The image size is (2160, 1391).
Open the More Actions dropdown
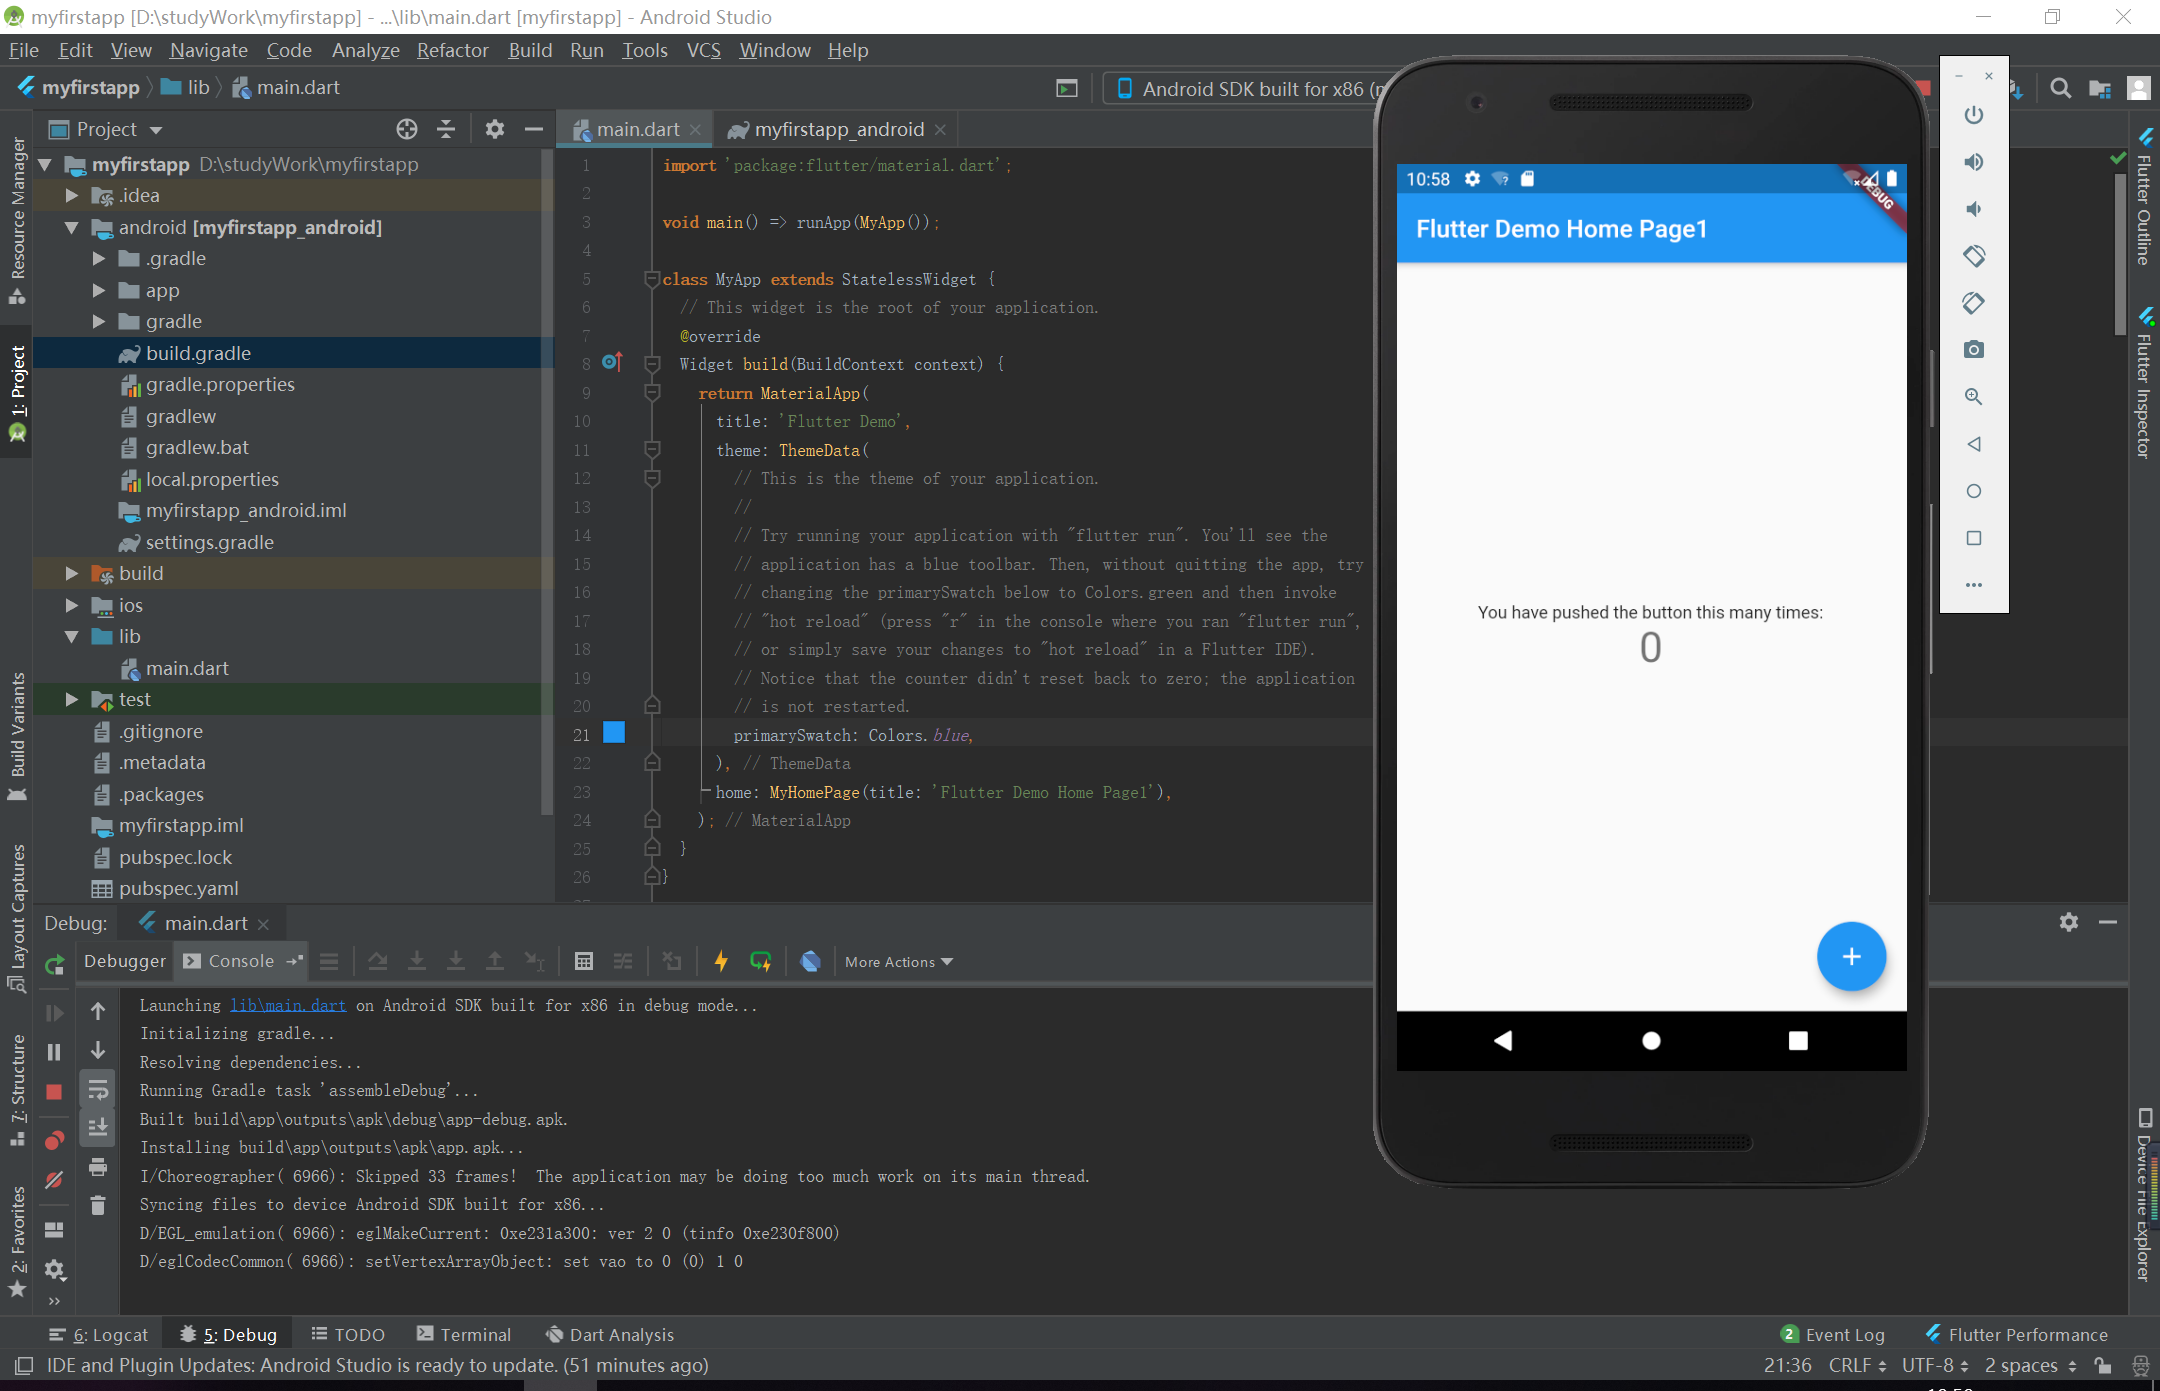pyautogui.click(x=898, y=962)
